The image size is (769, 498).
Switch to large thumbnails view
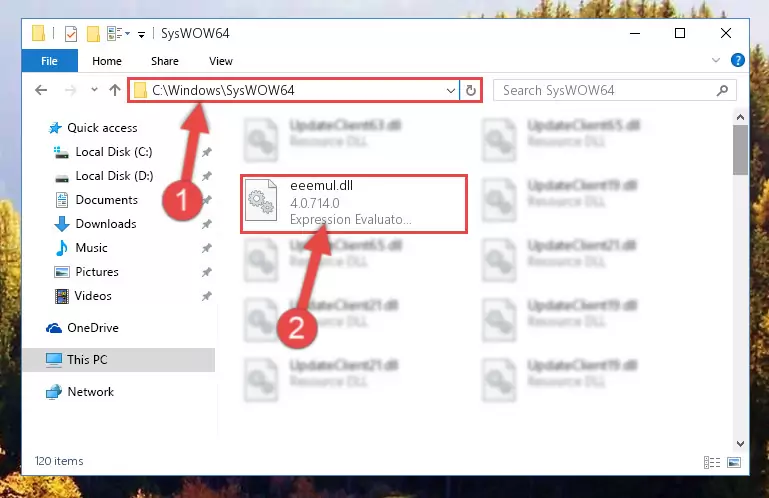coord(734,462)
